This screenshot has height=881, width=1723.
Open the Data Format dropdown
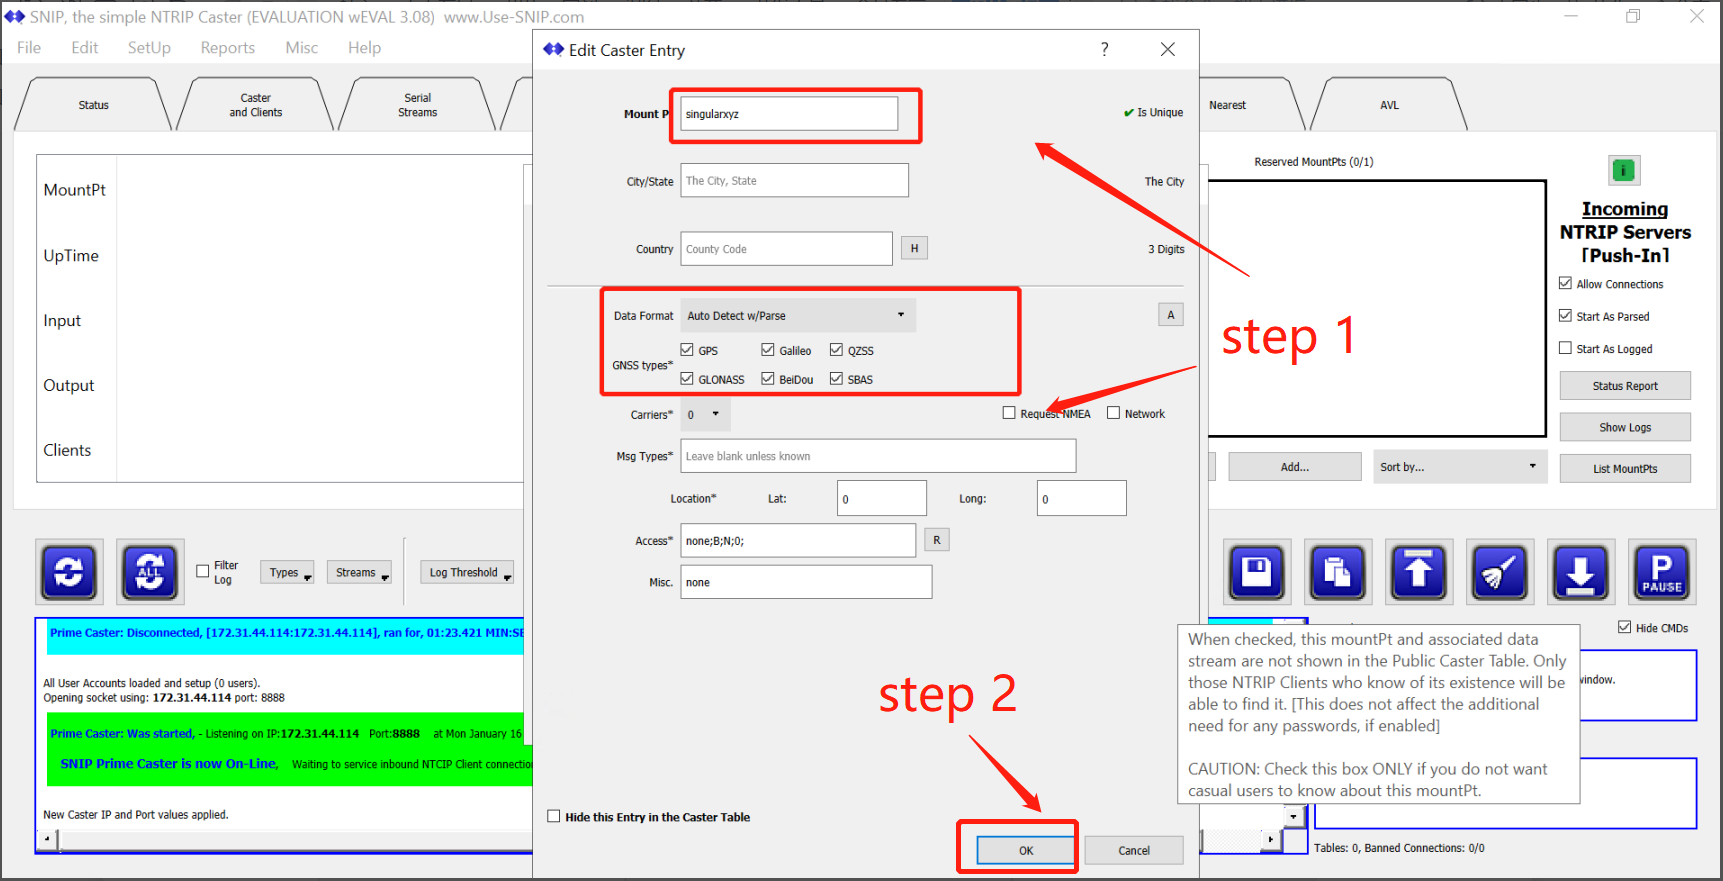(x=797, y=315)
